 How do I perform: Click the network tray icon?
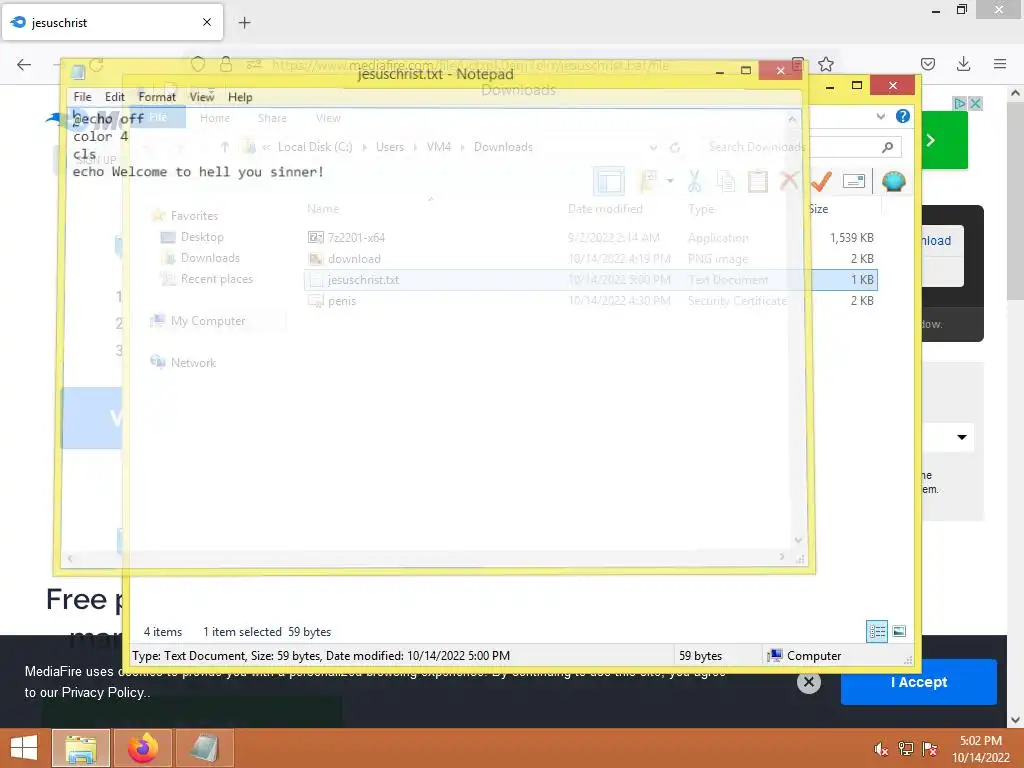point(905,748)
